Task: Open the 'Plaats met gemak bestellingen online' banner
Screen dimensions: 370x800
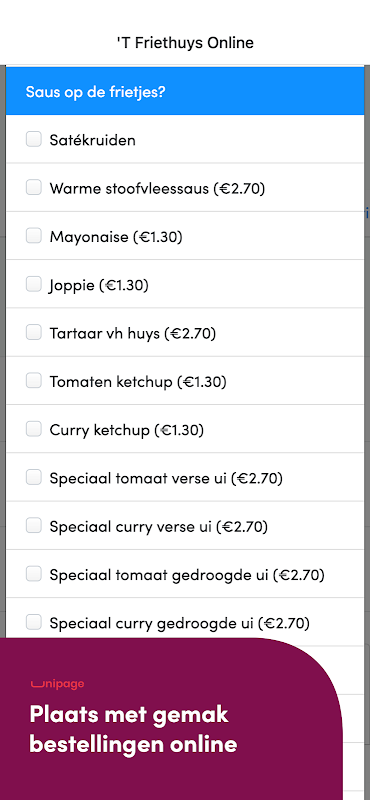Action: [134, 729]
